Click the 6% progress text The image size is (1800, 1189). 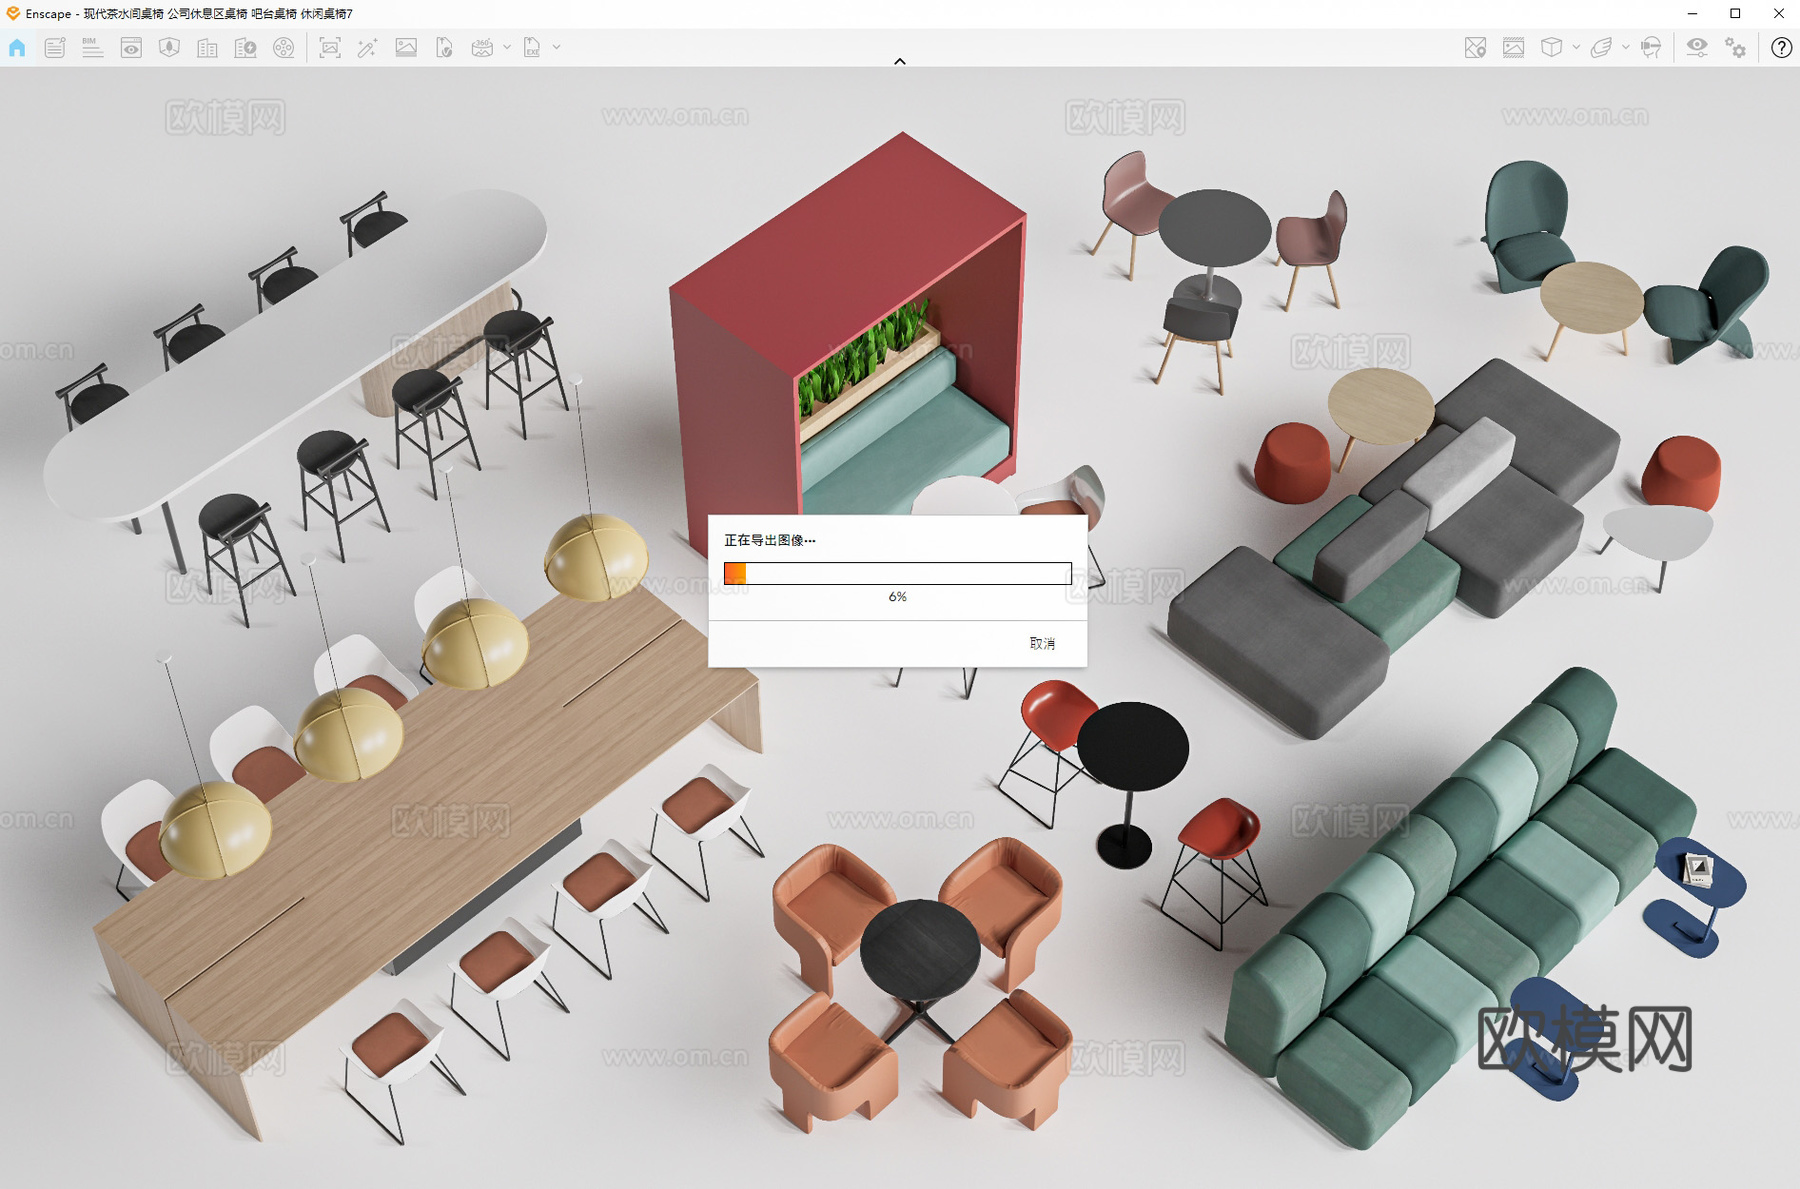898,597
